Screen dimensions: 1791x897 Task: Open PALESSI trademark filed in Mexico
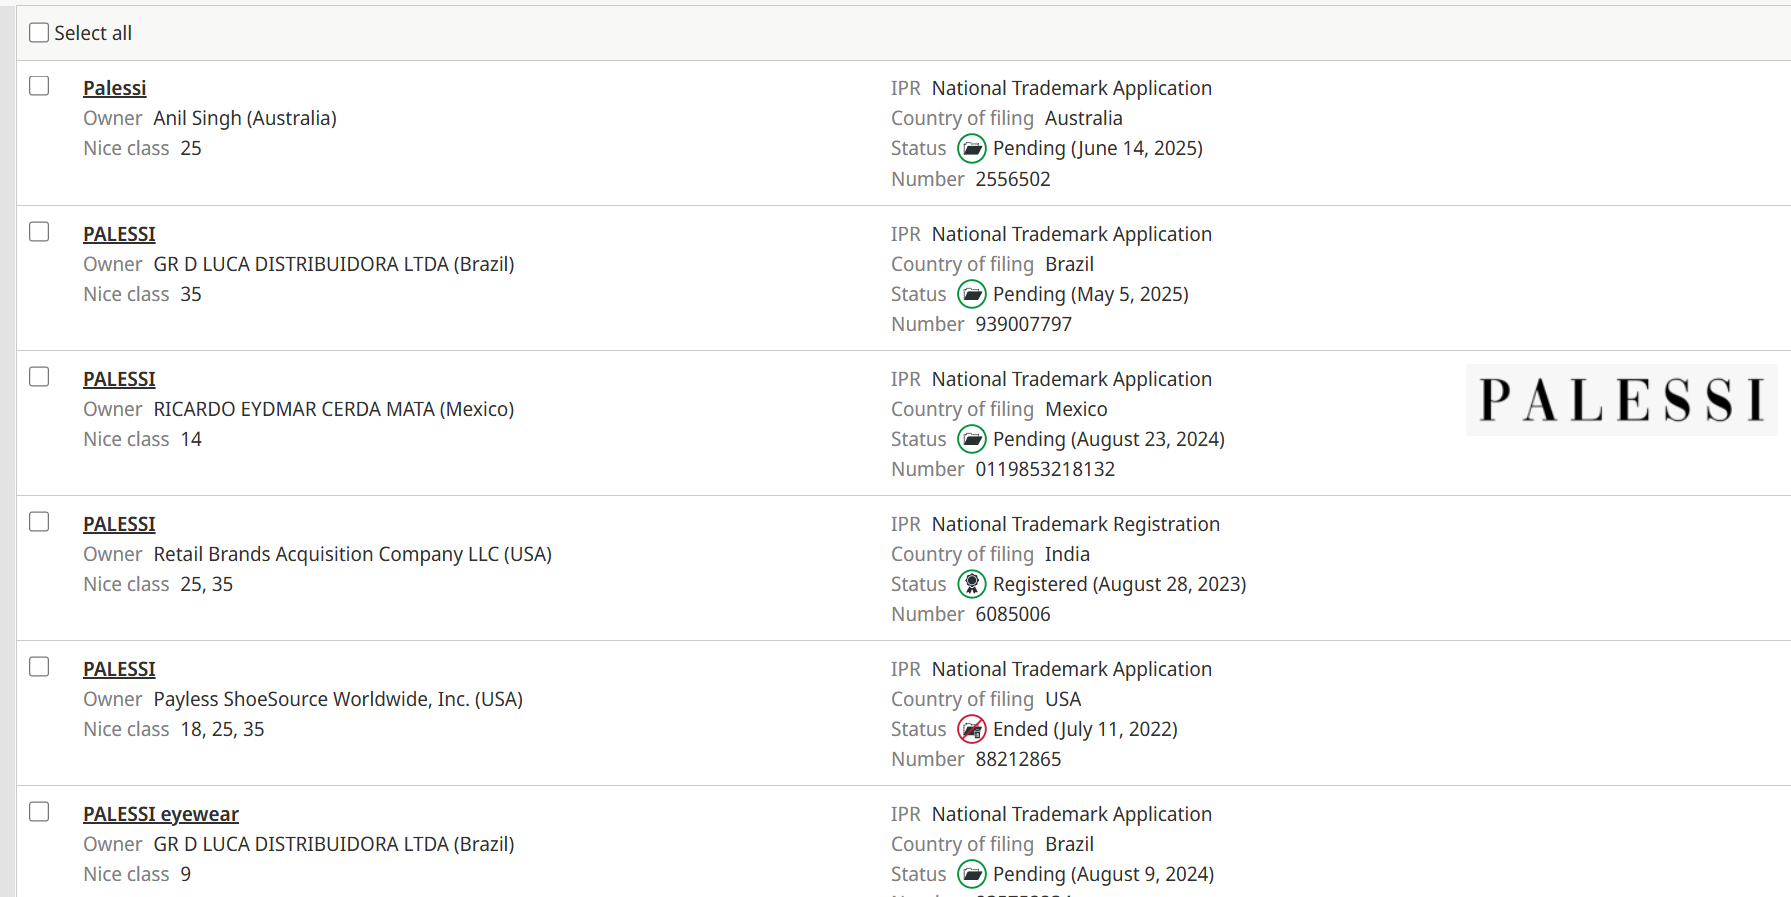tap(119, 379)
